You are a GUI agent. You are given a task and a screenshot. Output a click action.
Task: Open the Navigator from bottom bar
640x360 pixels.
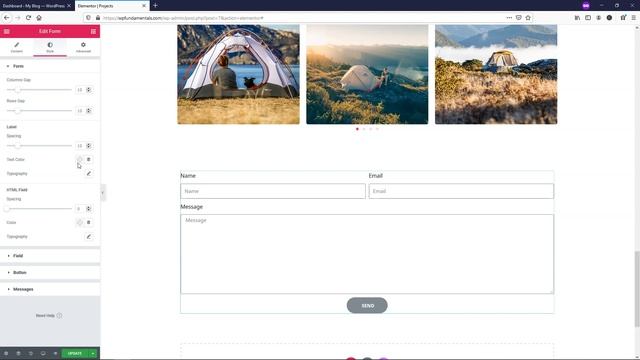pyautogui.click(x=18, y=353)
